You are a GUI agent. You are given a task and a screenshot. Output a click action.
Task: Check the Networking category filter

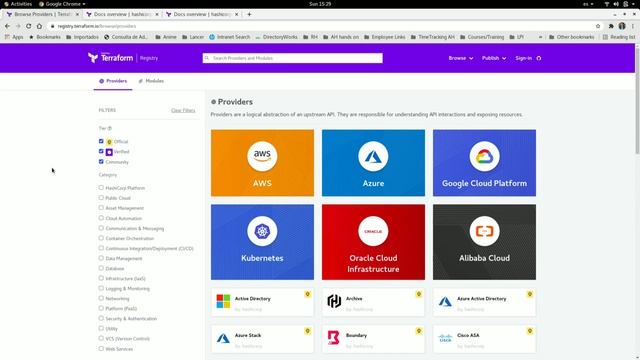click(101, 298)
